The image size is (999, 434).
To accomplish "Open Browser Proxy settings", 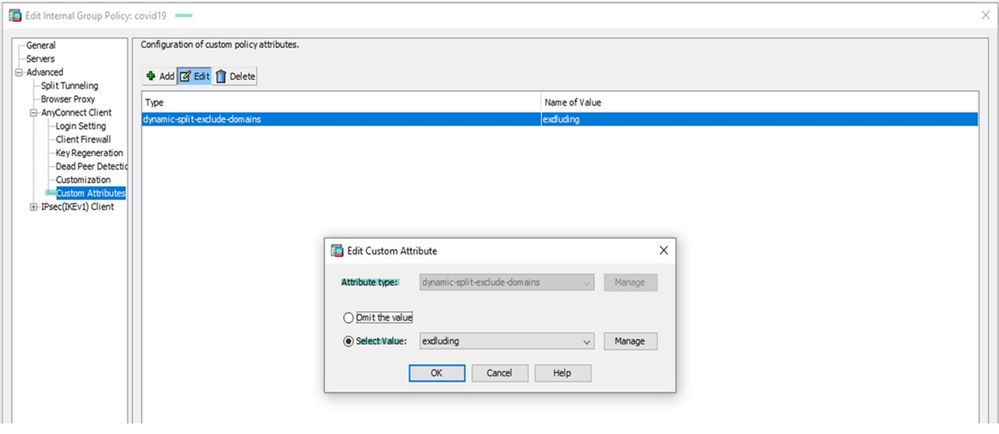I will coord(68,99).
